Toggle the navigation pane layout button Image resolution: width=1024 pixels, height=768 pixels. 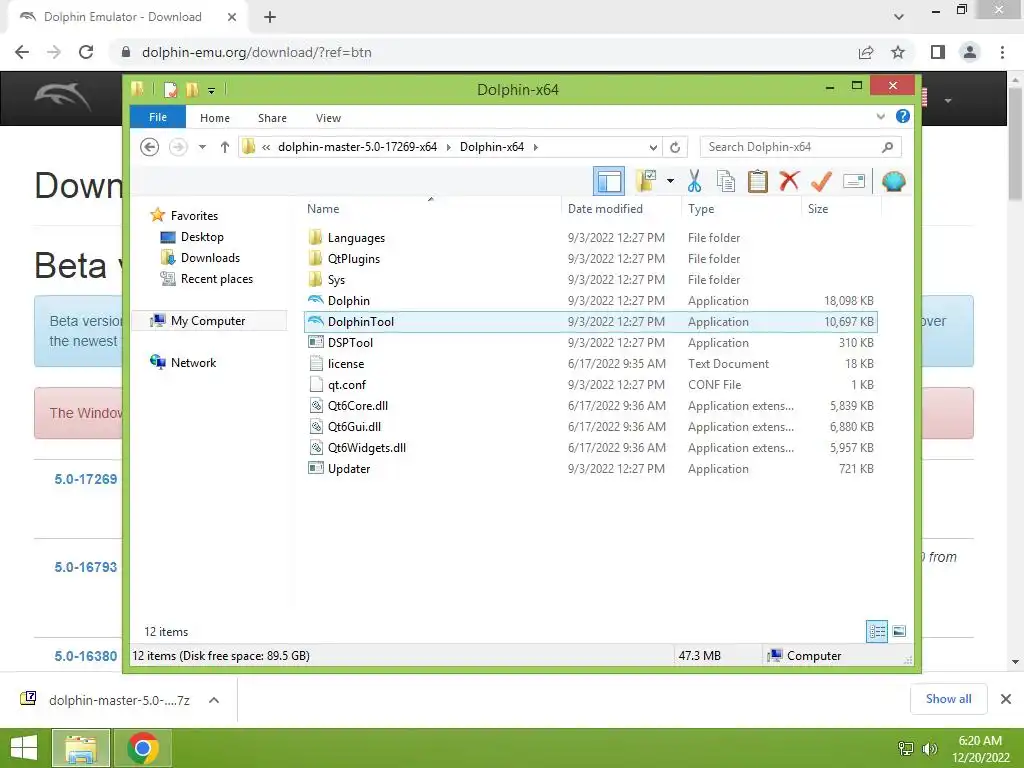(x=609, y=182)
